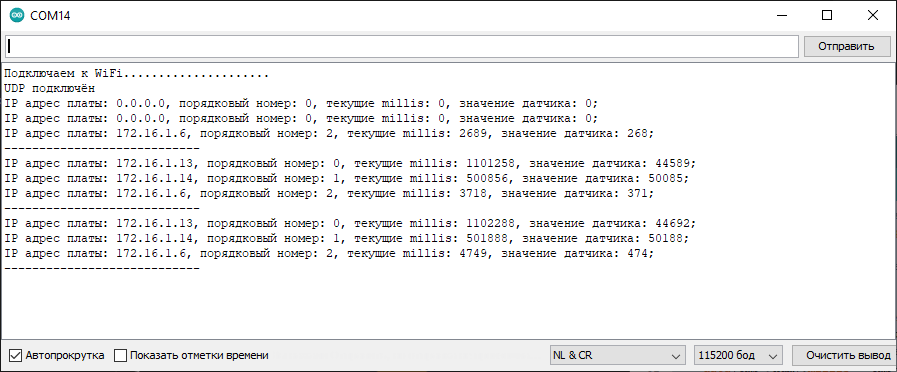Minimize the COM14 window
Image resolution: width=897 pixels, height=372 pixels.
[x=781, y=15]
